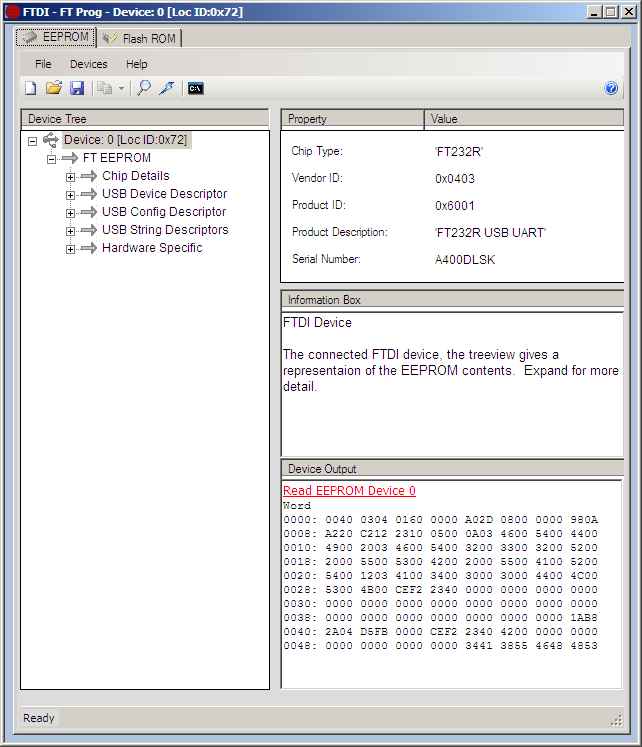Open the Devices menu
The width and height of the screenshot is (642, 747).
coord(88,64)
